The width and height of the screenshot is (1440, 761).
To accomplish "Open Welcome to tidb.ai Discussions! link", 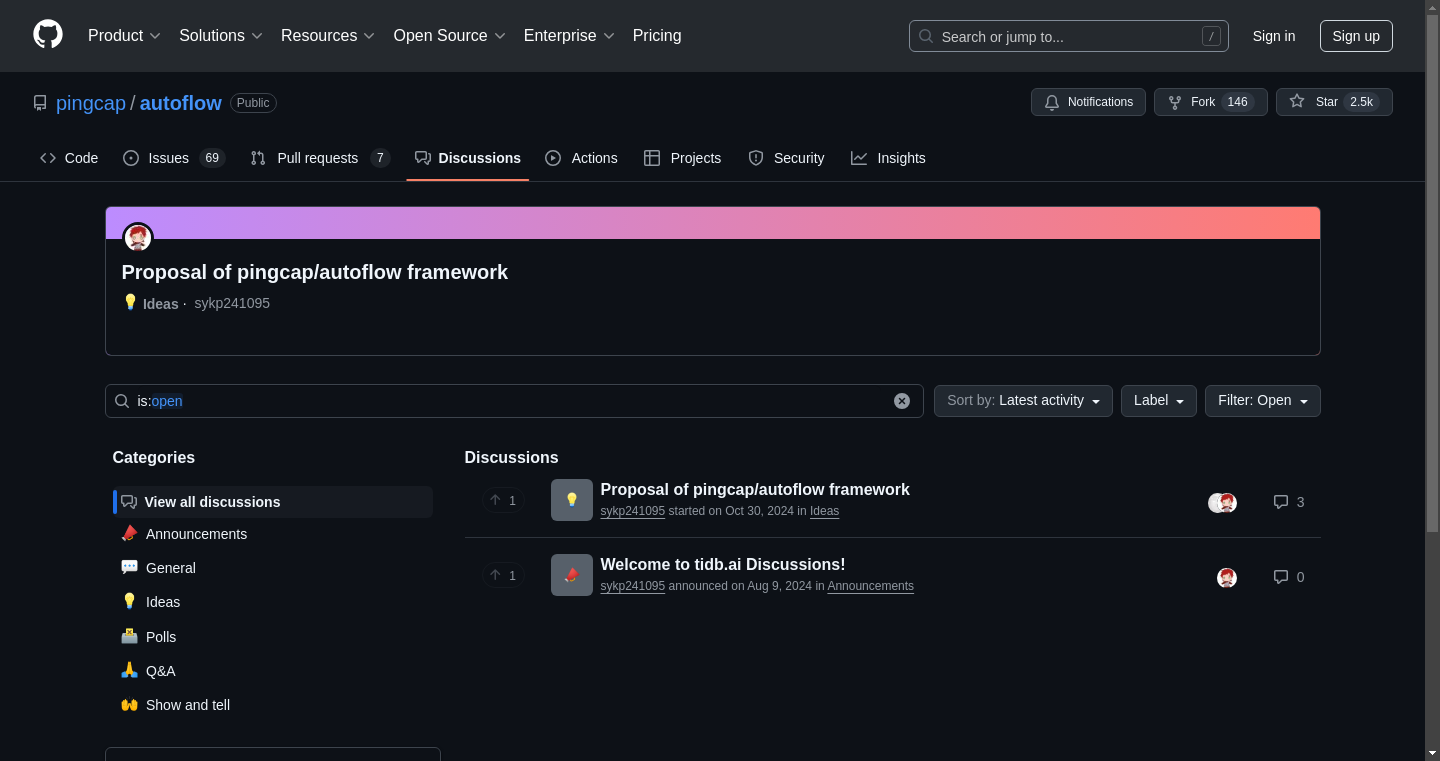I will (723, 565).
